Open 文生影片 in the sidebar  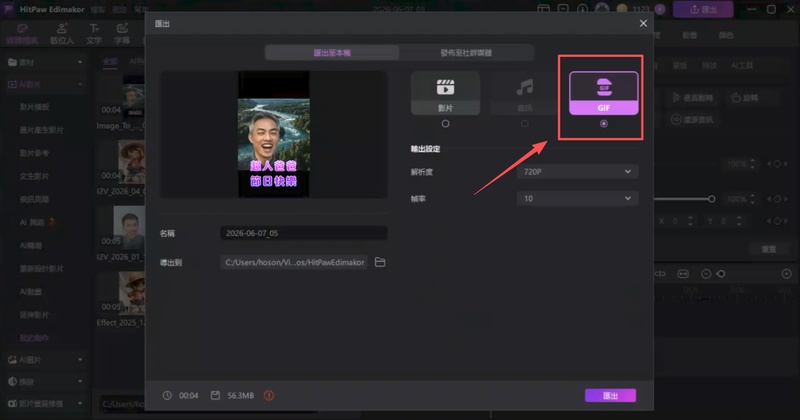coord(35,176)
